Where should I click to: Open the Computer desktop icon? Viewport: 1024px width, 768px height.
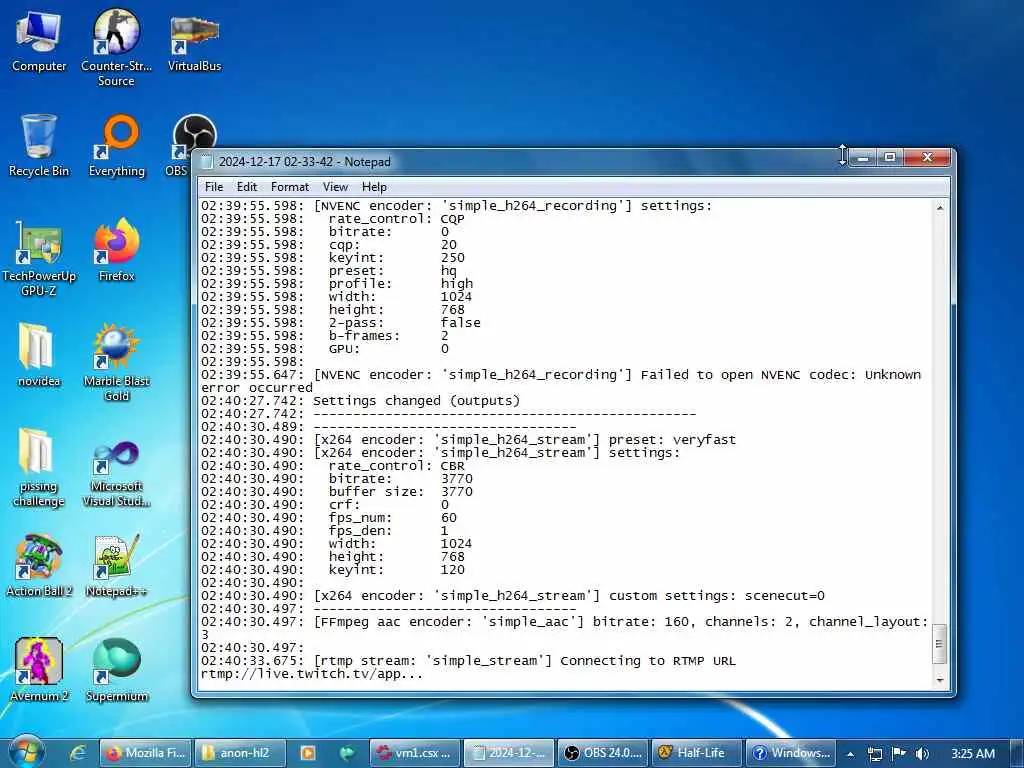click(39, 42)
